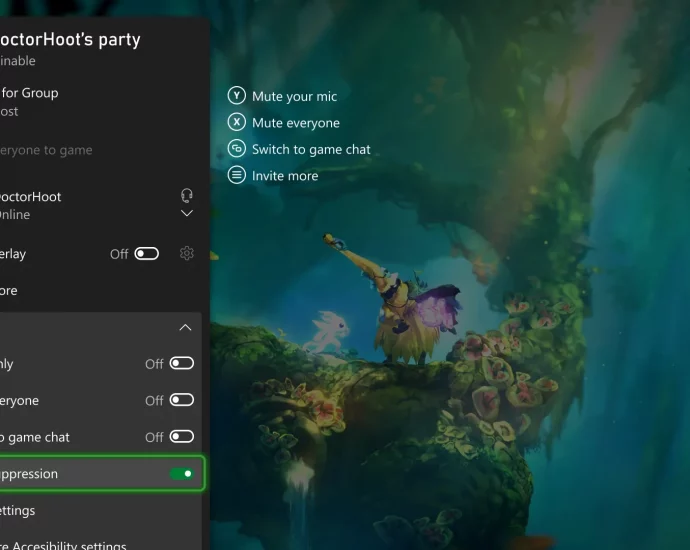Disable the noise suppression toggle
Viewport: 690px width, 550px height.
pos(181,474)
